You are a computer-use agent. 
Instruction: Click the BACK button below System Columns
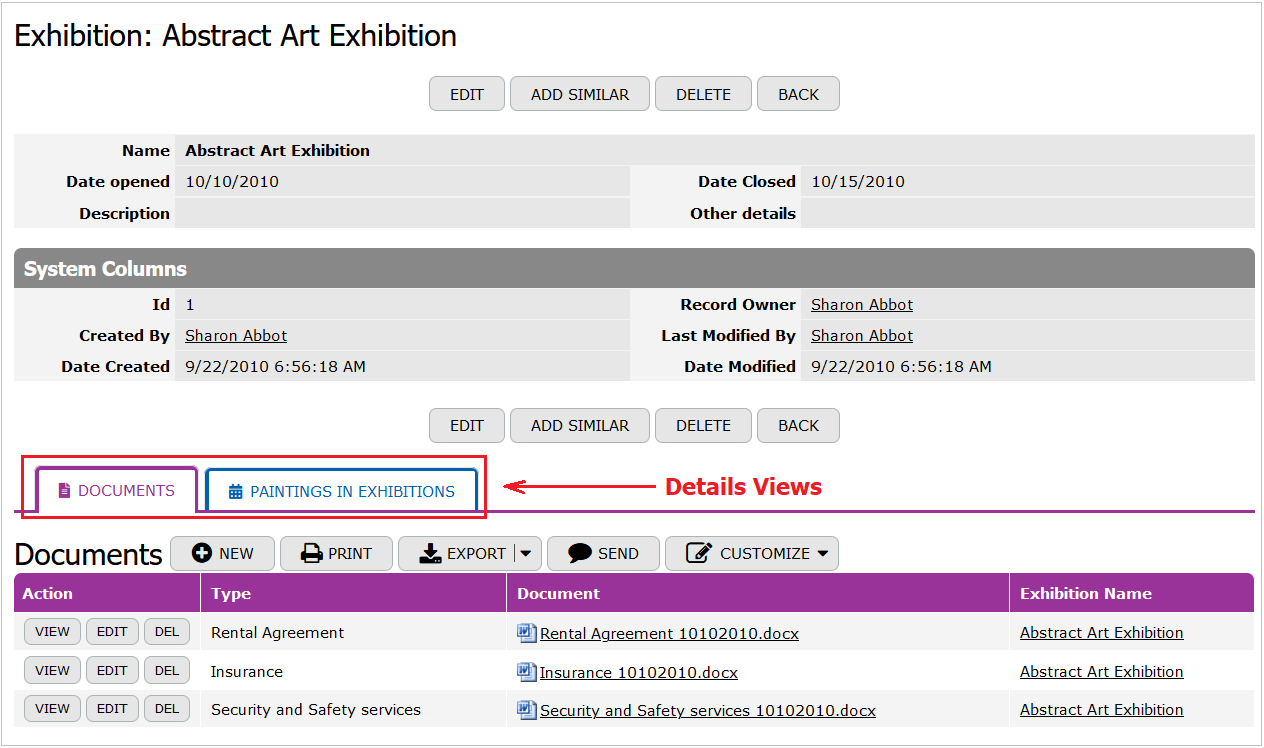coord(798,425)
